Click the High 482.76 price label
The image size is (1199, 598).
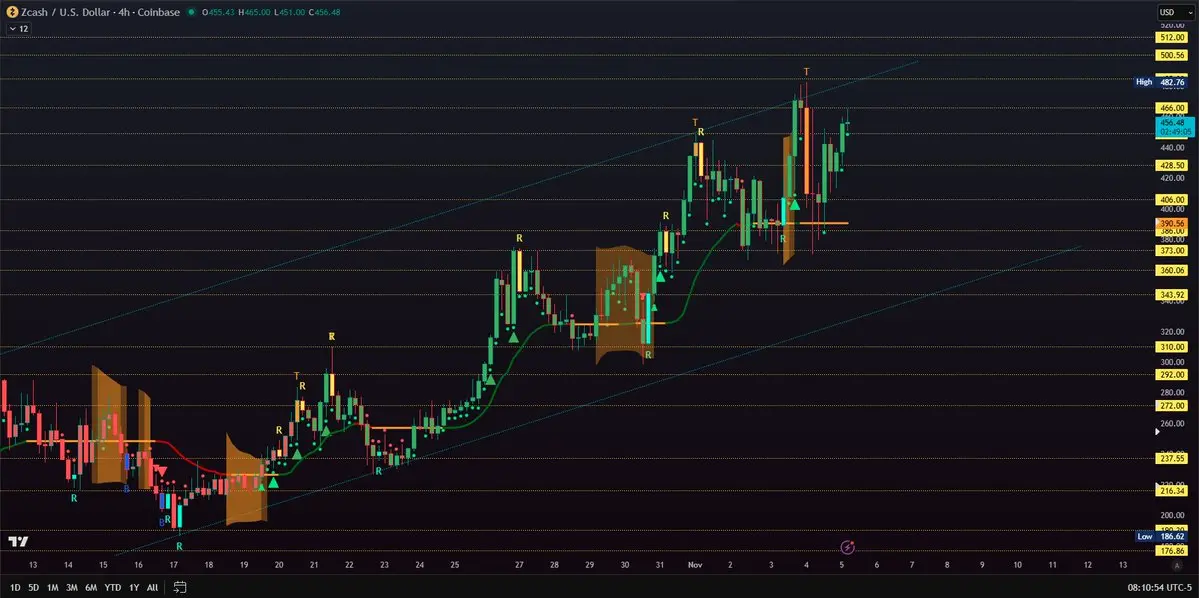coord(1161,82)
